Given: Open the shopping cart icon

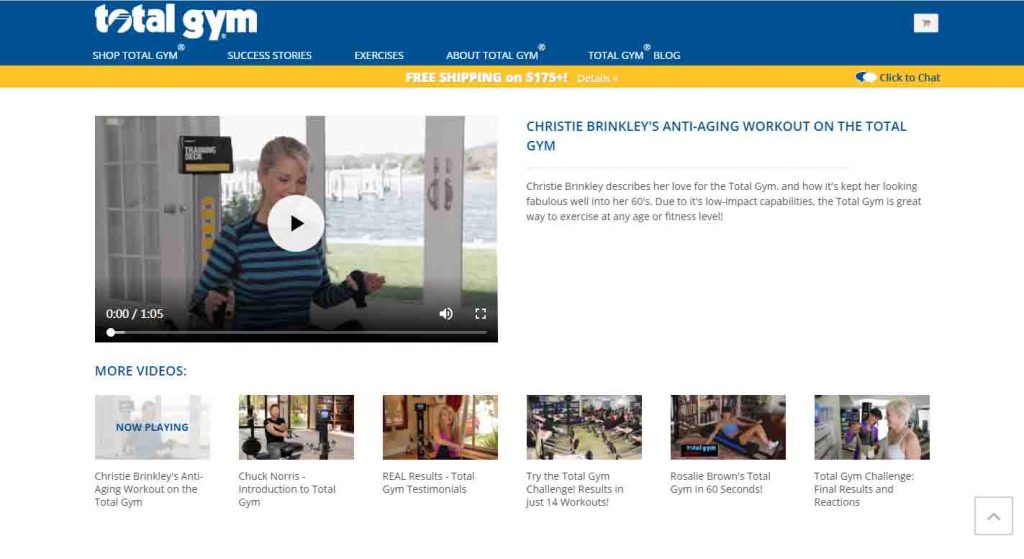Looking at the screenshot, I should point(925,24).
